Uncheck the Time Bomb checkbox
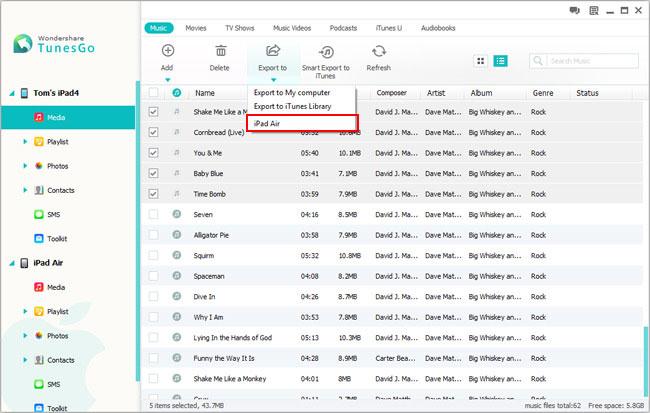This screenshot has height=413, width=650. tap(153, 194)
